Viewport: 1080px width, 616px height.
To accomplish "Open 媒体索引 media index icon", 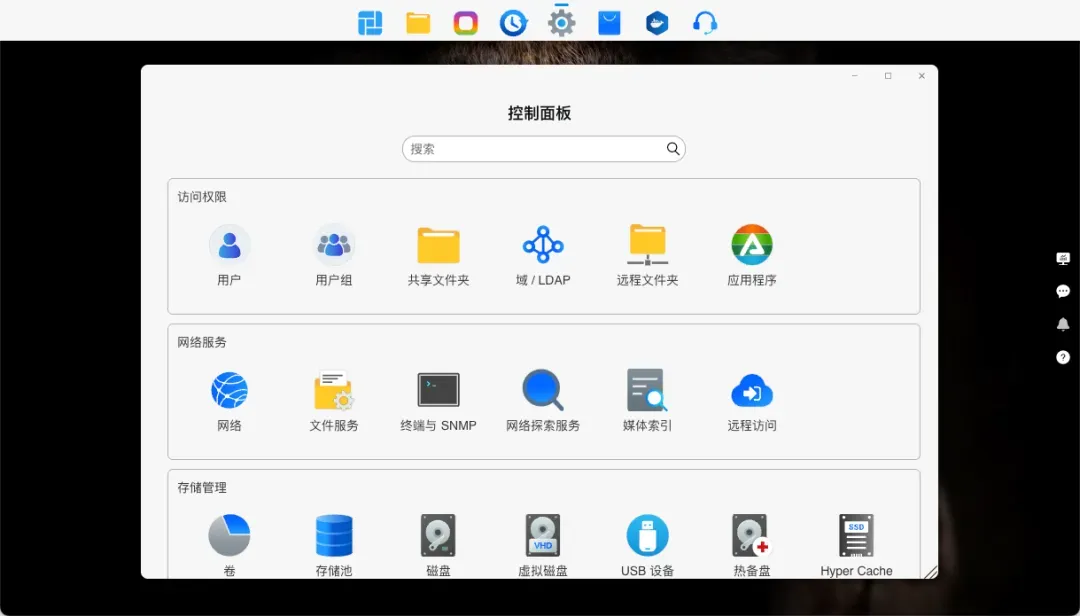I will (x=647, y=390).
